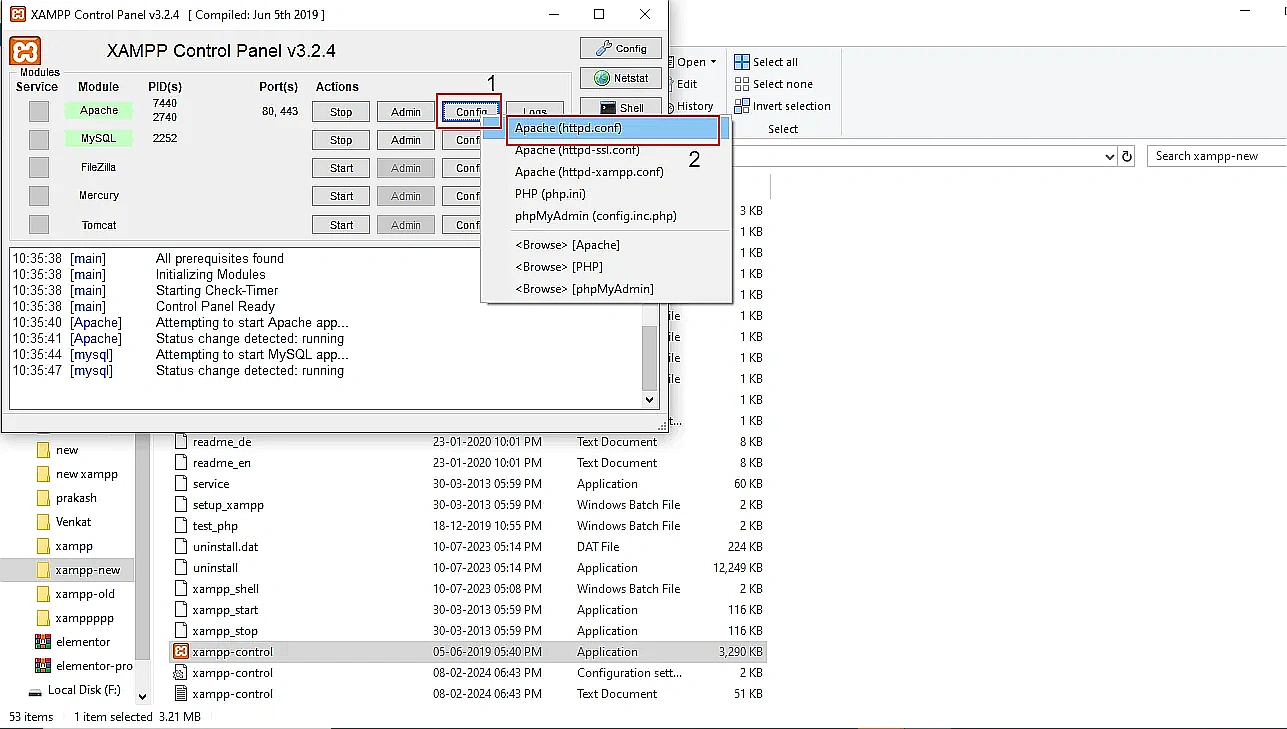Click Edit in Explorer ribbon
The height and width of the screenshot is (729, 1287).
[x=687, y=84]
